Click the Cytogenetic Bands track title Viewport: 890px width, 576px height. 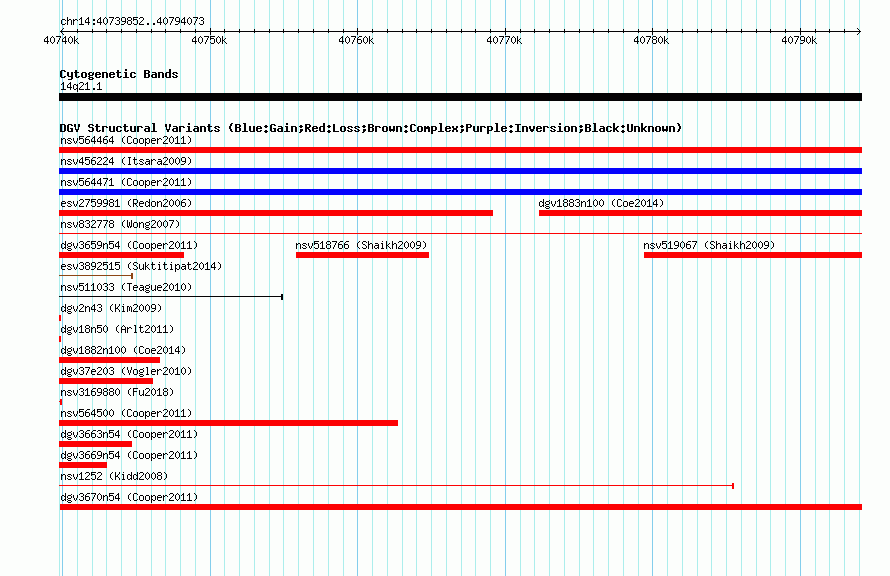pyautogui.click(x=119, y=74)
